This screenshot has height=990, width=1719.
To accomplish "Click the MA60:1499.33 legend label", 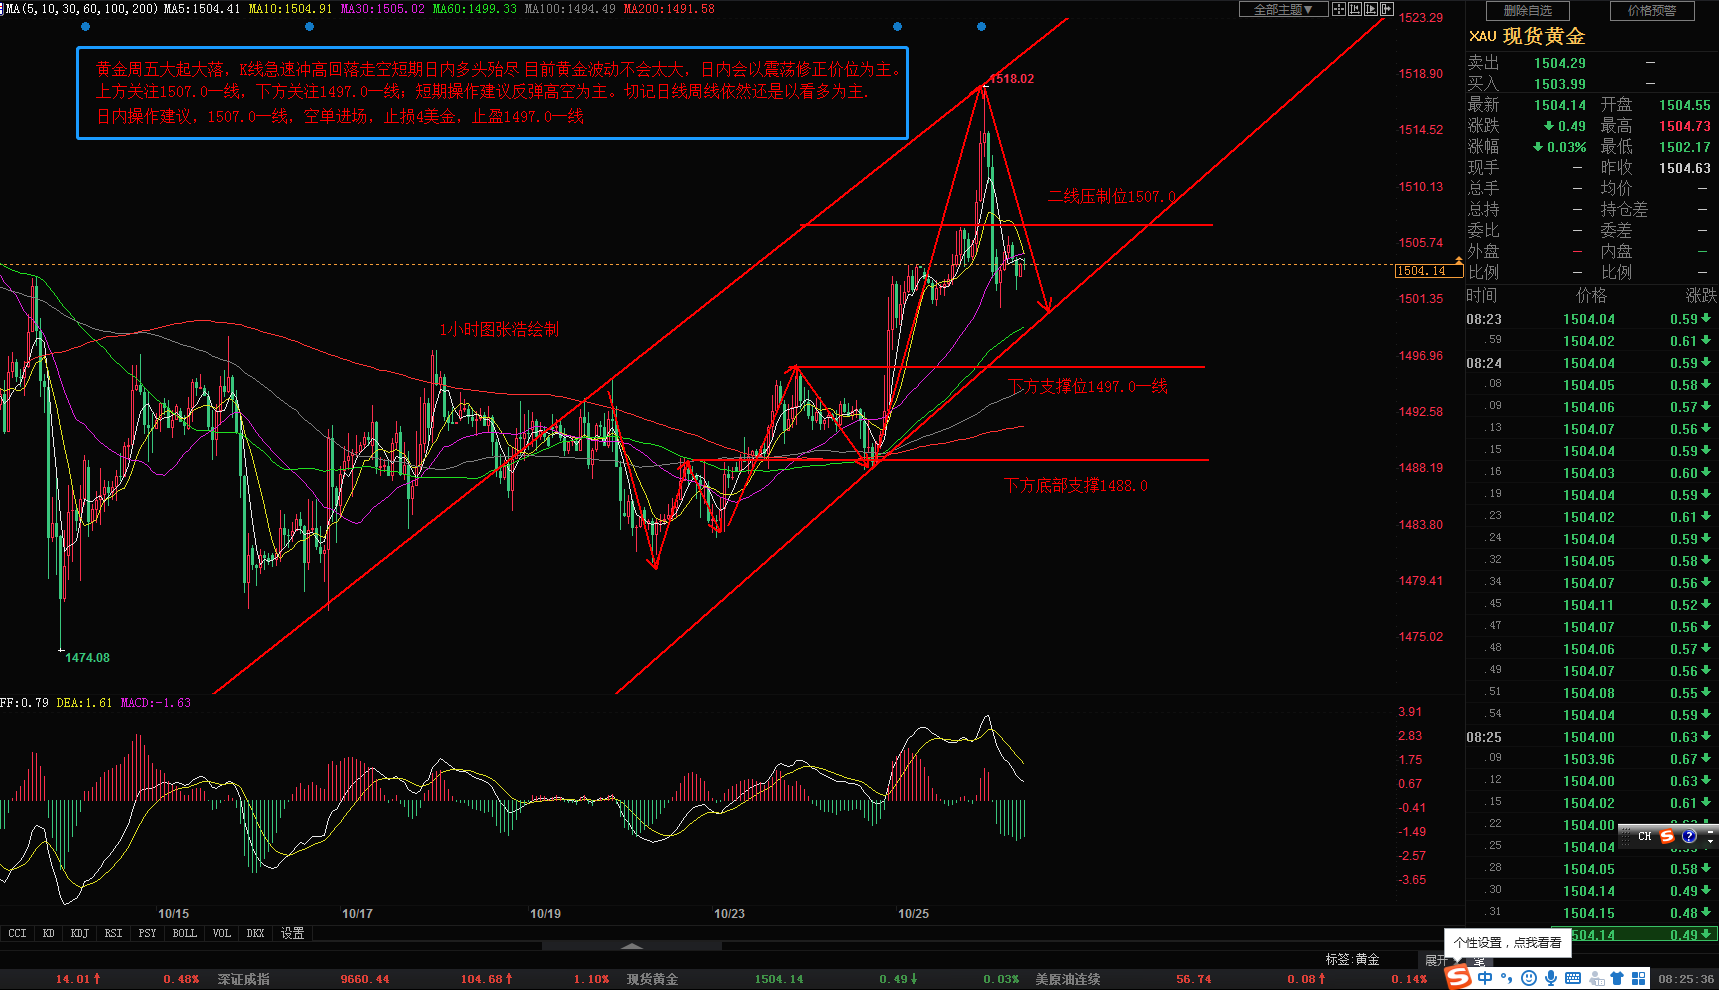I will 474,9.
